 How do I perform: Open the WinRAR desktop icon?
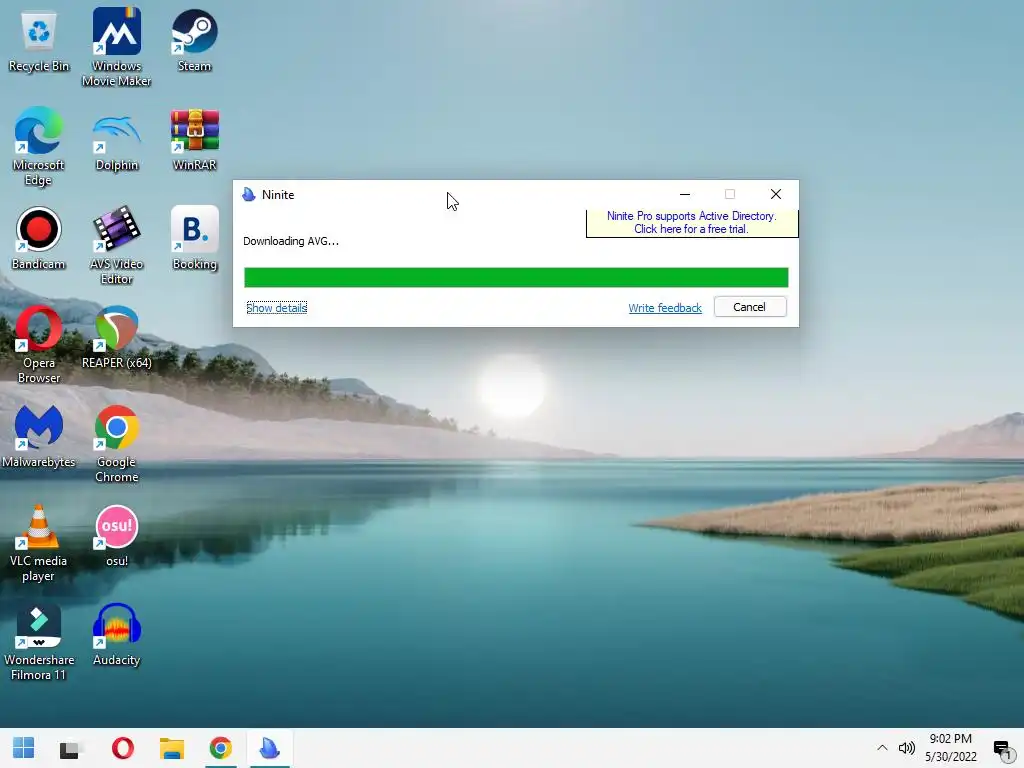click(x=194, y=140)
